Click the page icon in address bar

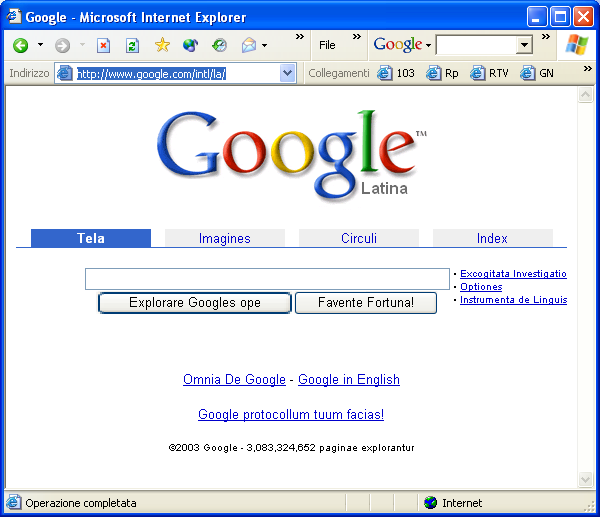coord(65,73)
